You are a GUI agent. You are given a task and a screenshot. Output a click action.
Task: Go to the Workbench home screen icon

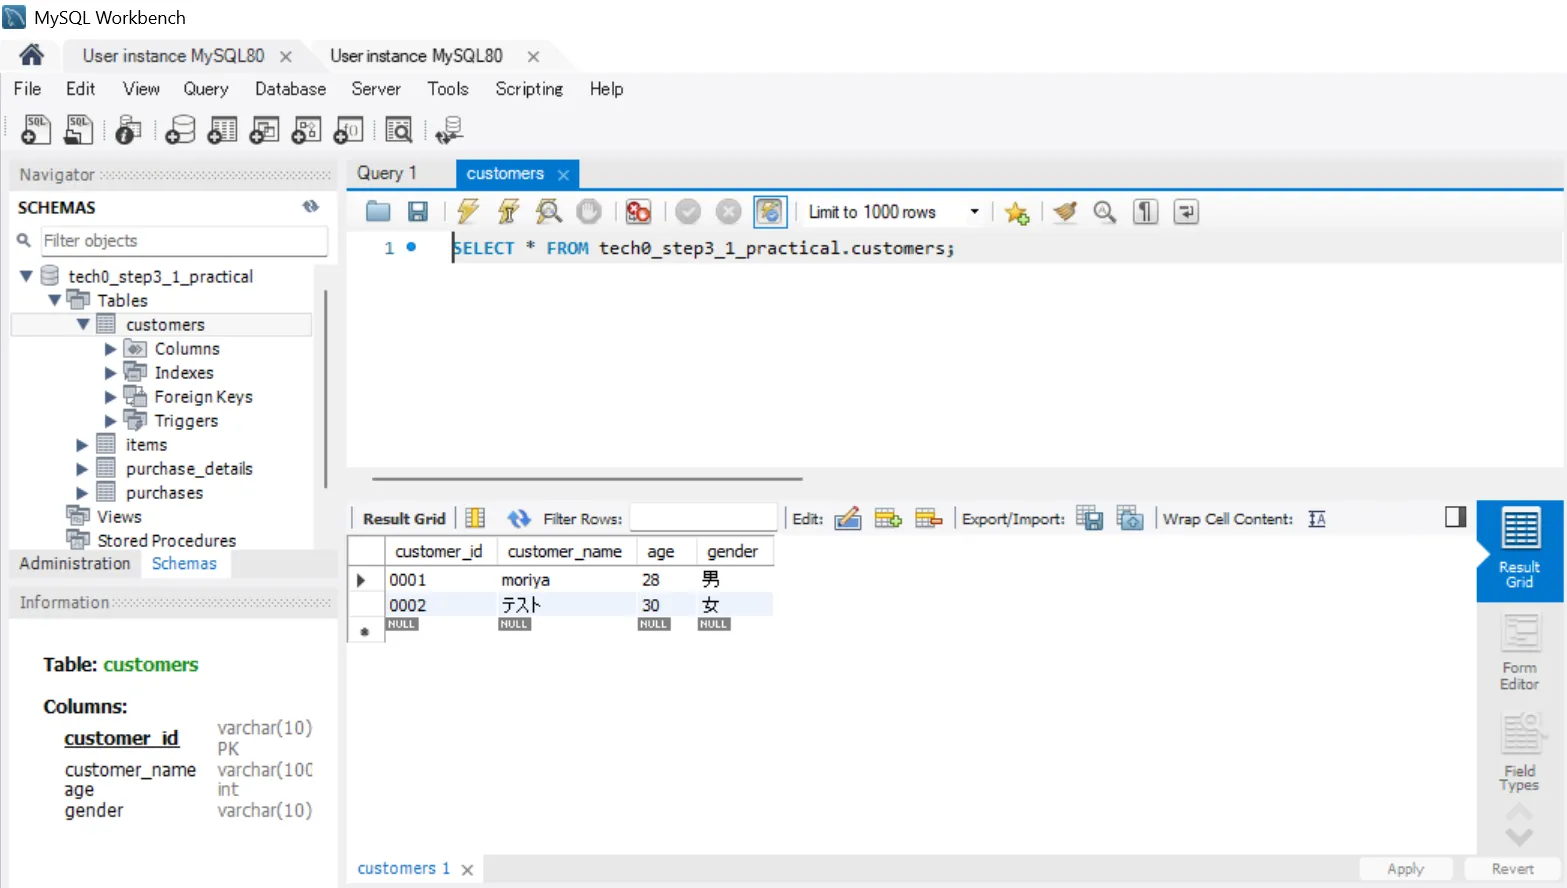click(x=31, y=55)
